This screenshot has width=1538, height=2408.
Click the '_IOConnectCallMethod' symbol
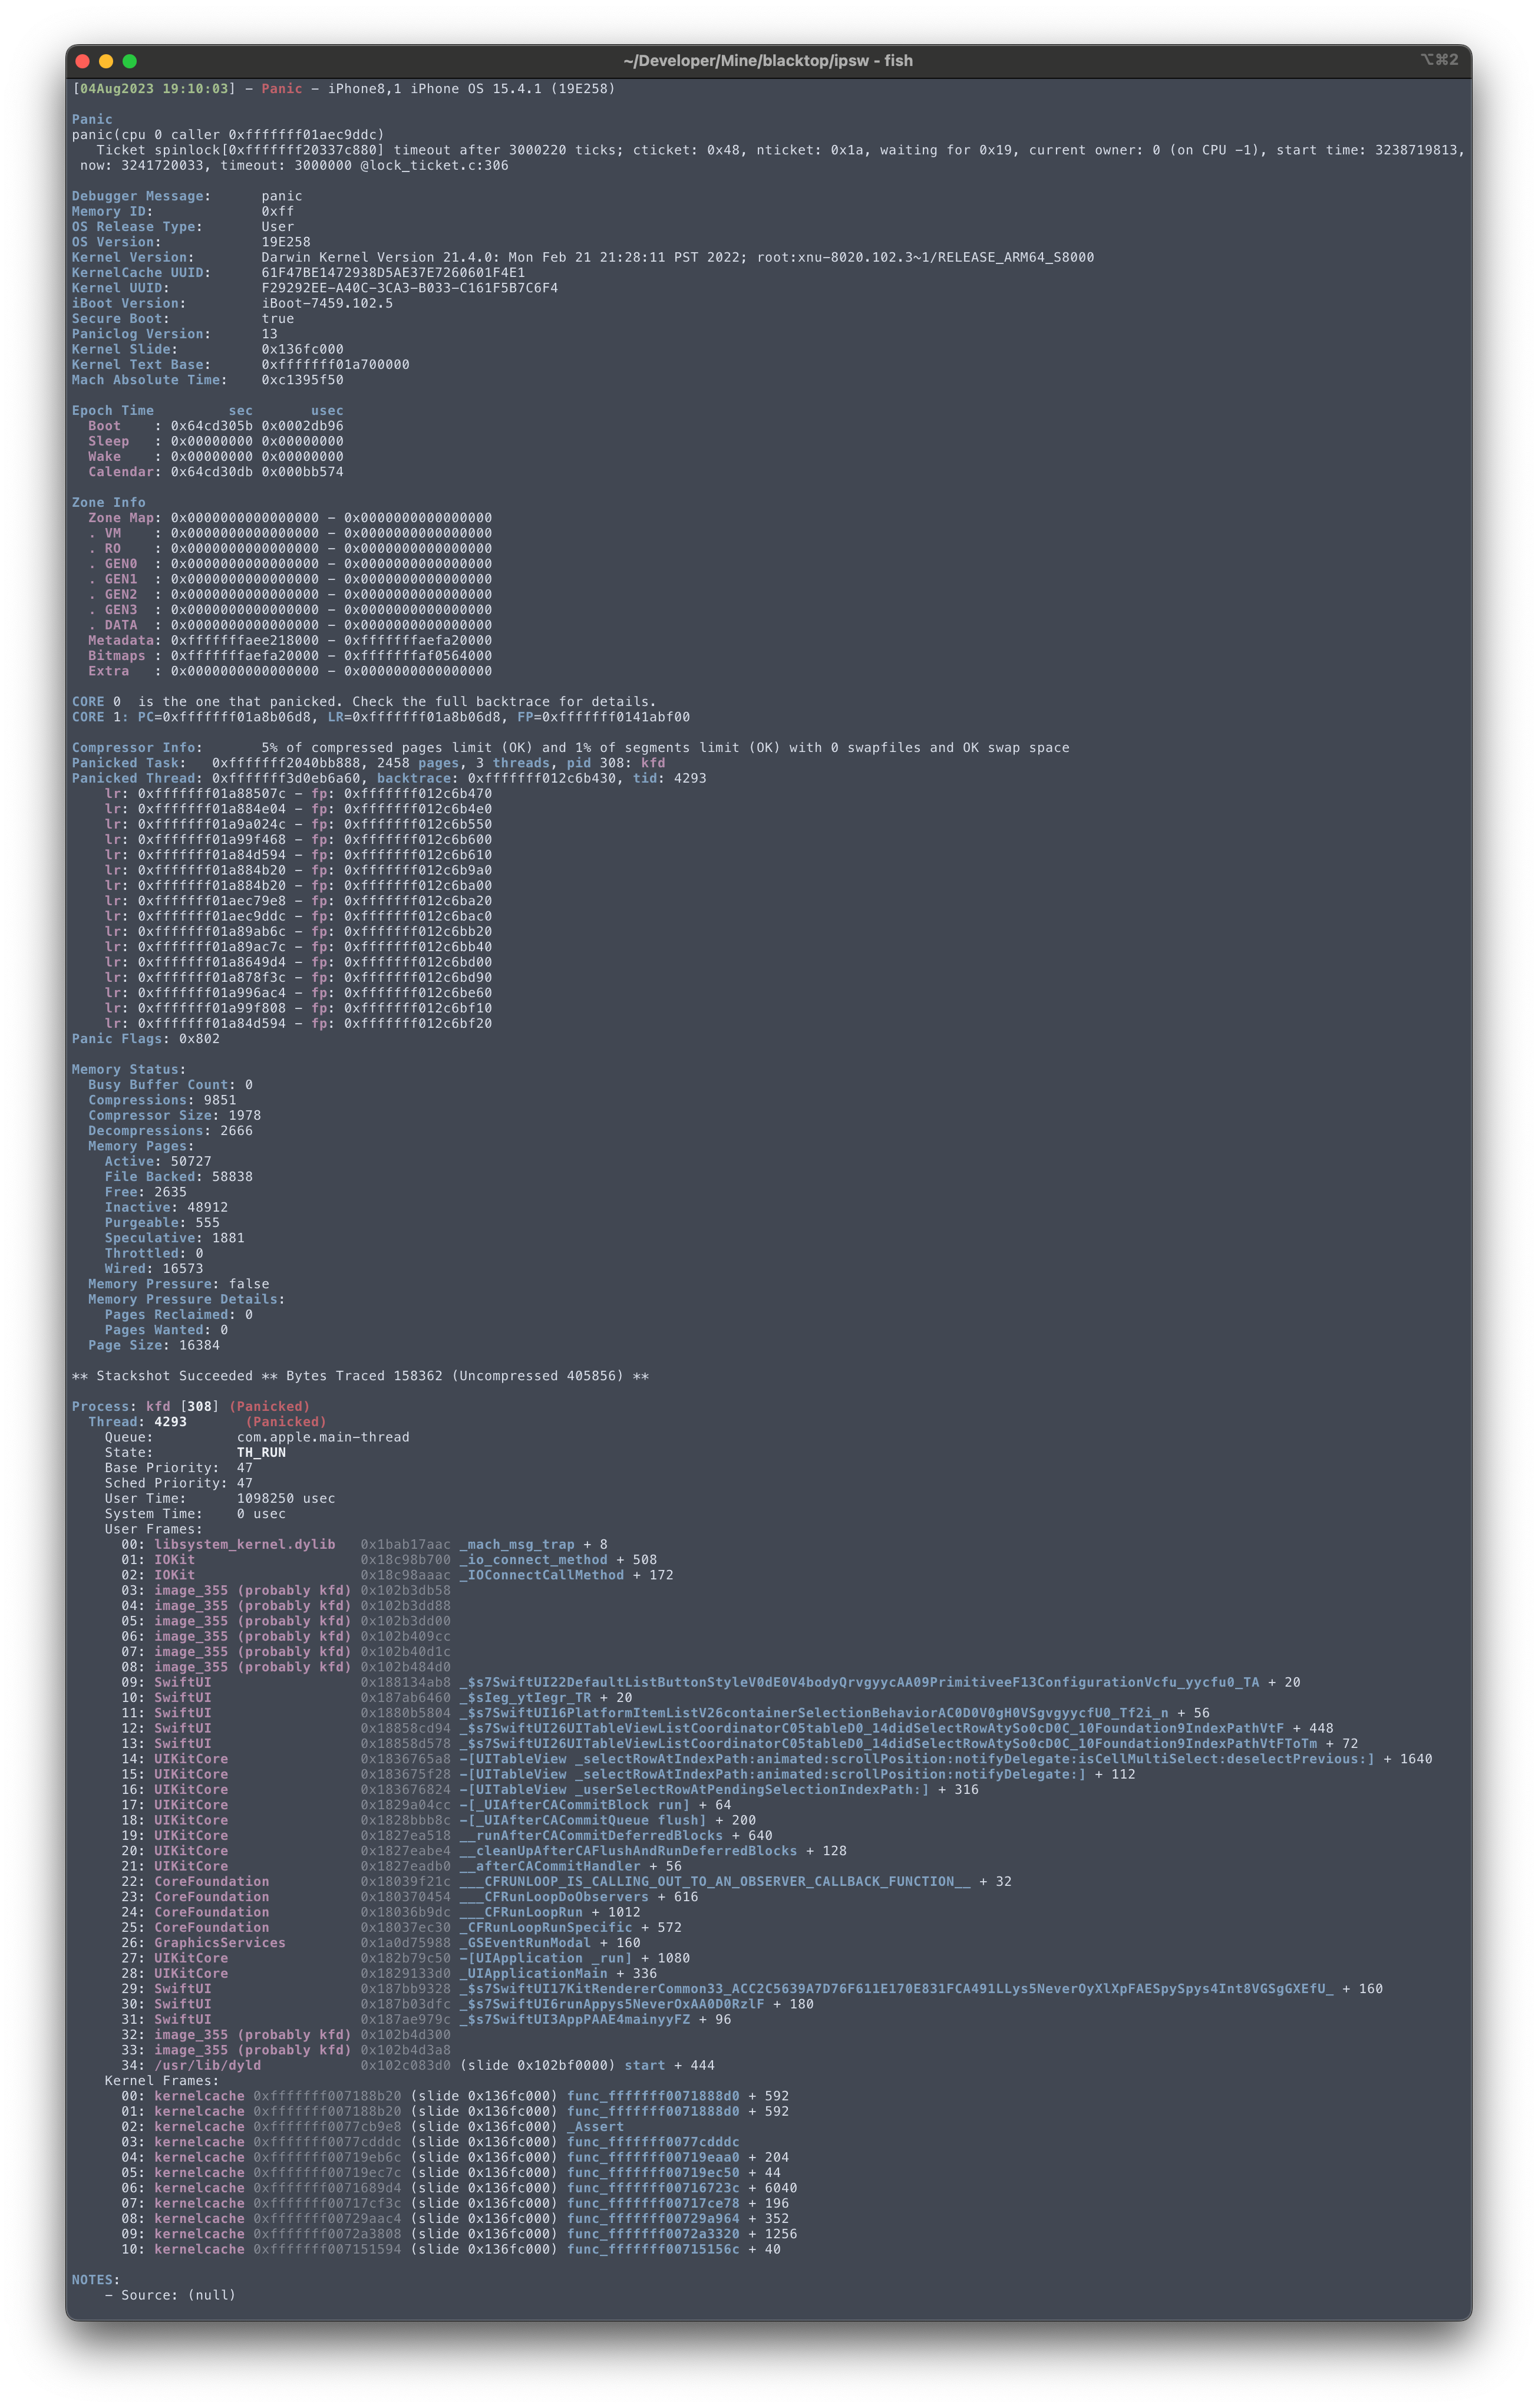coord(542,1575)
